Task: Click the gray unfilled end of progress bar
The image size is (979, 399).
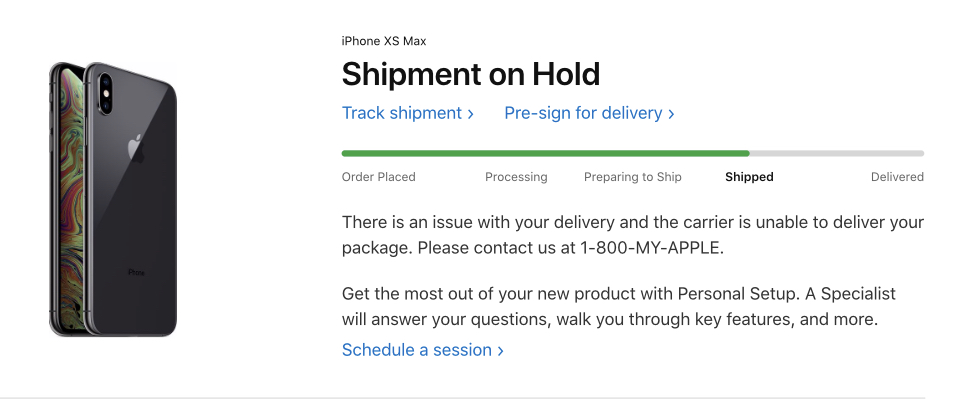Action: click(837, 153)
